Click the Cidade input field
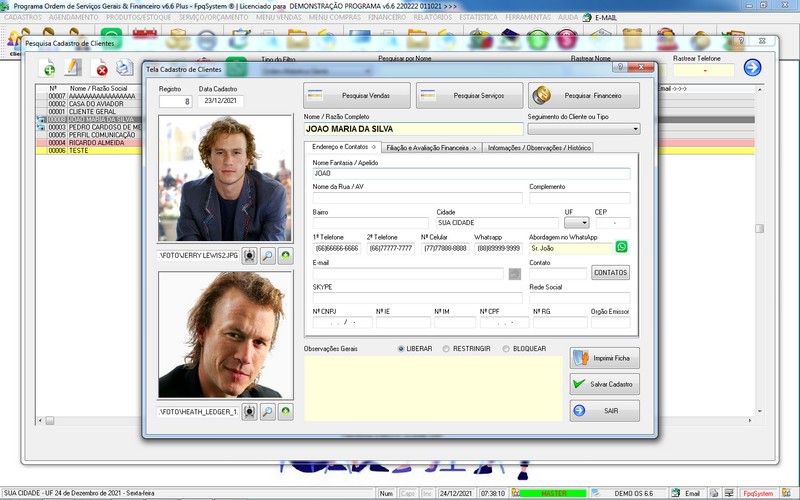 click(497, 223)
